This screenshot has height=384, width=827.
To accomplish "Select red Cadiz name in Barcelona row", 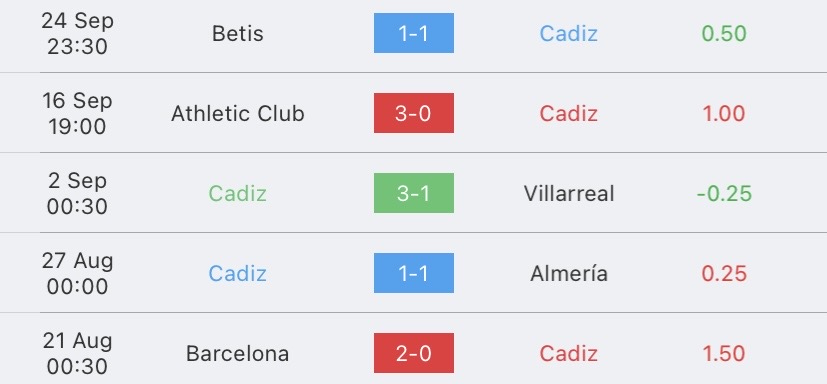I will pos(569,353).
